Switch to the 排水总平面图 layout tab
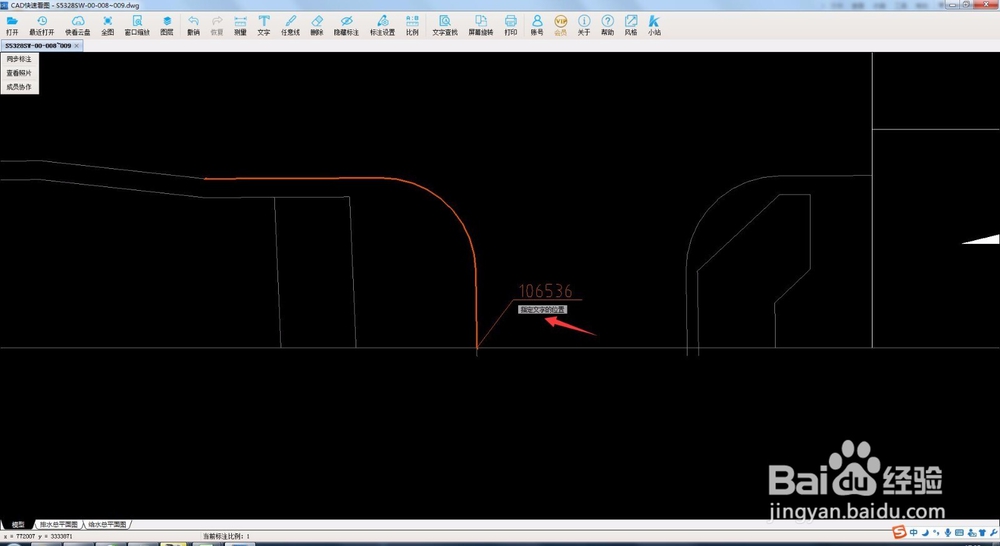The width and height of the screenshot is (1000, 546). click(59, 524)
